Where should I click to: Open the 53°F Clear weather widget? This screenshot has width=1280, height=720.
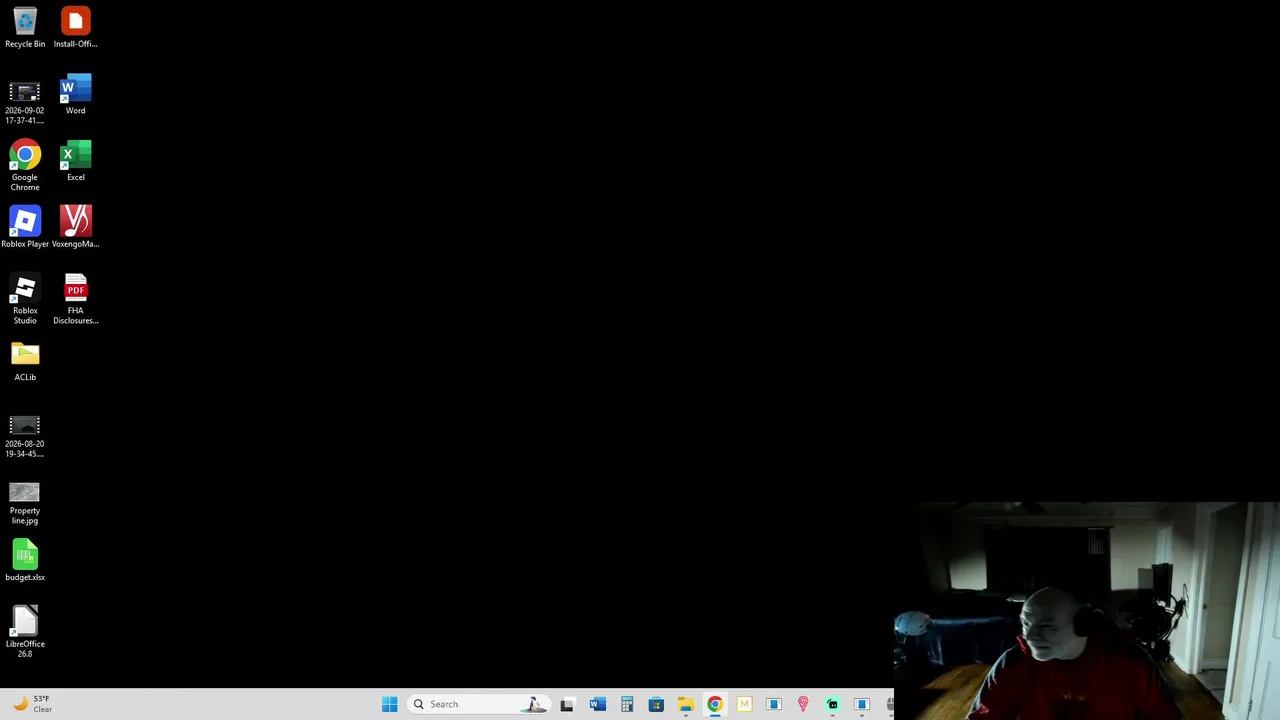coord(32,704)
